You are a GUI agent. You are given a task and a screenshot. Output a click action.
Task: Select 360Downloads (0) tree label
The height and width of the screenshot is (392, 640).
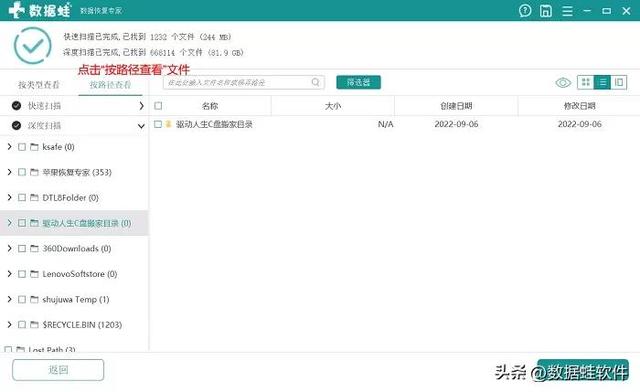[77, 249]
